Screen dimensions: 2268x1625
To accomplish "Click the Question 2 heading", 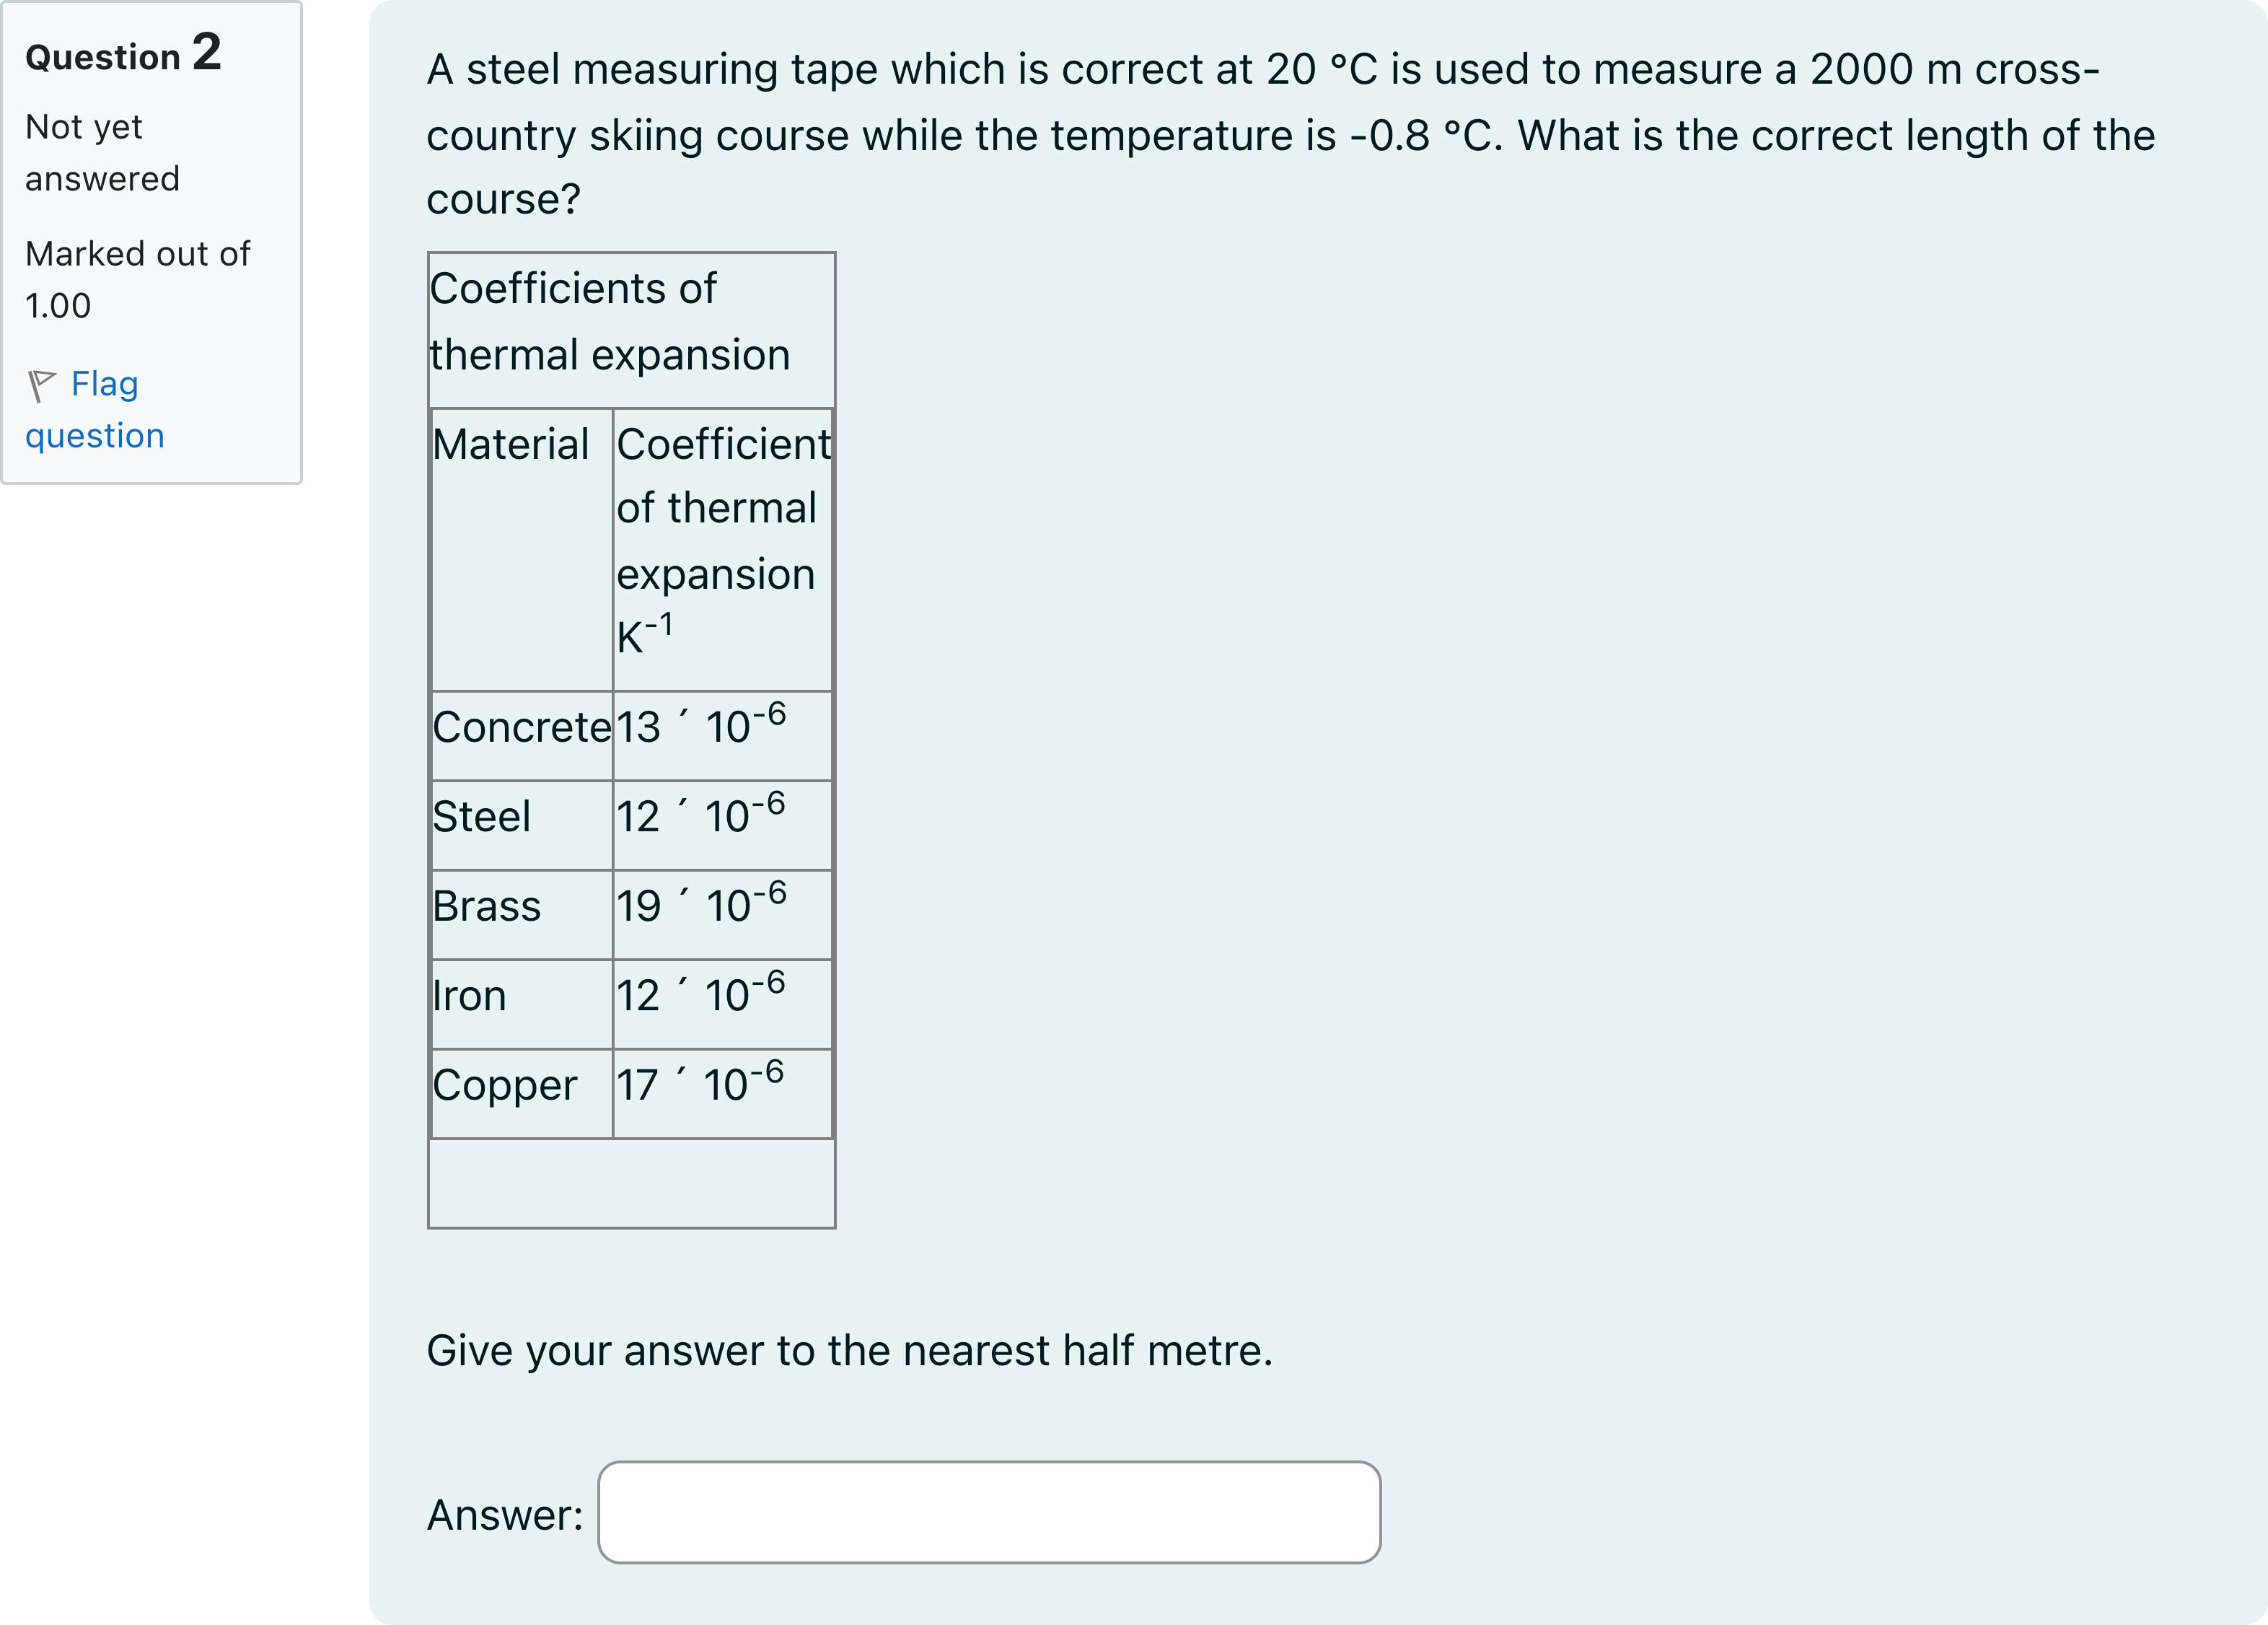I will coord(123,53).
